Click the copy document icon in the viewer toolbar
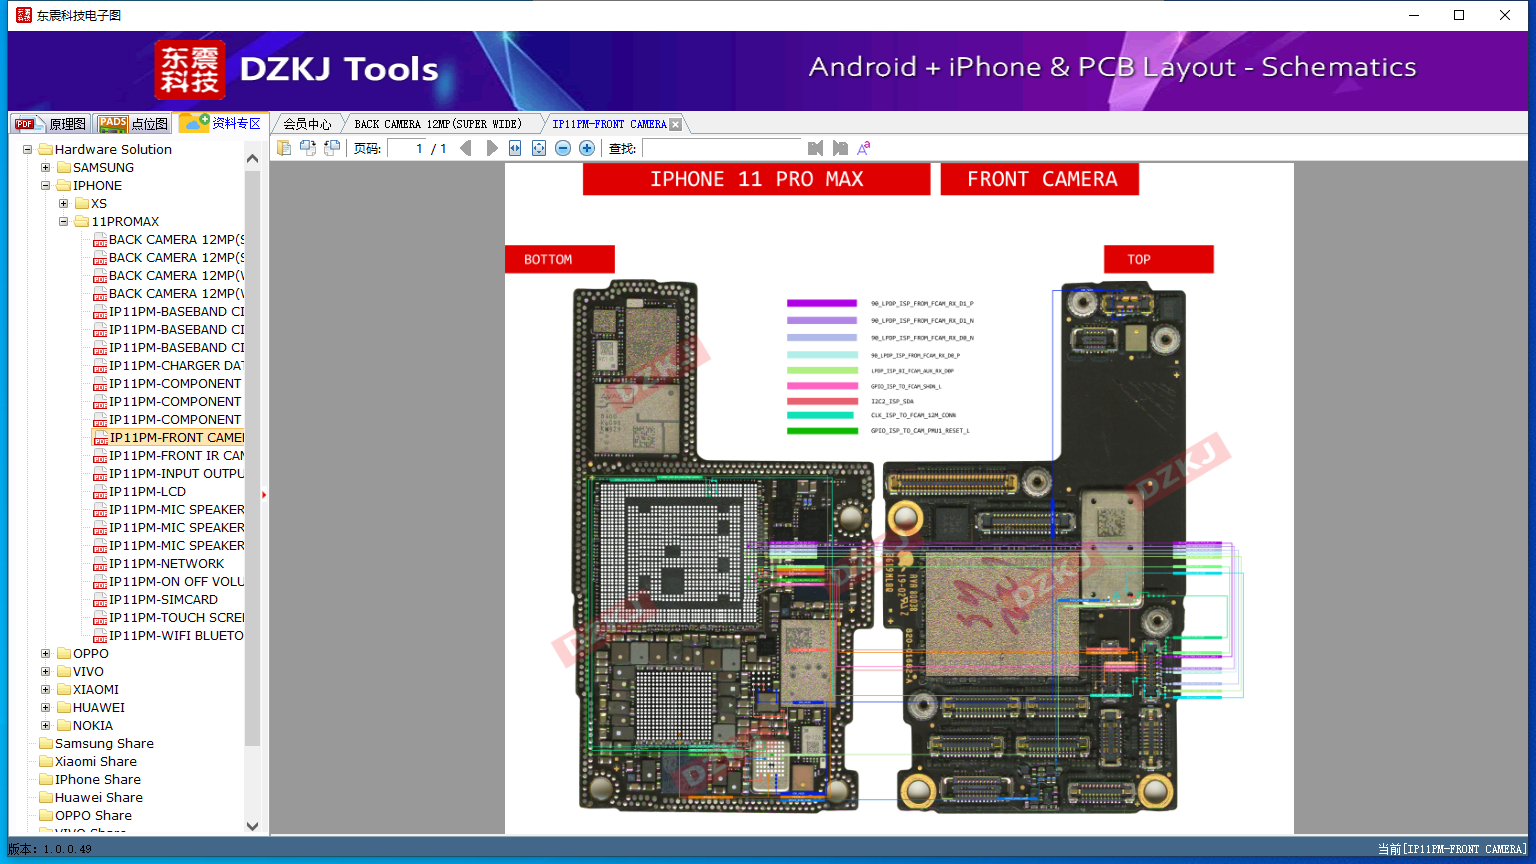 click(284, 148)
